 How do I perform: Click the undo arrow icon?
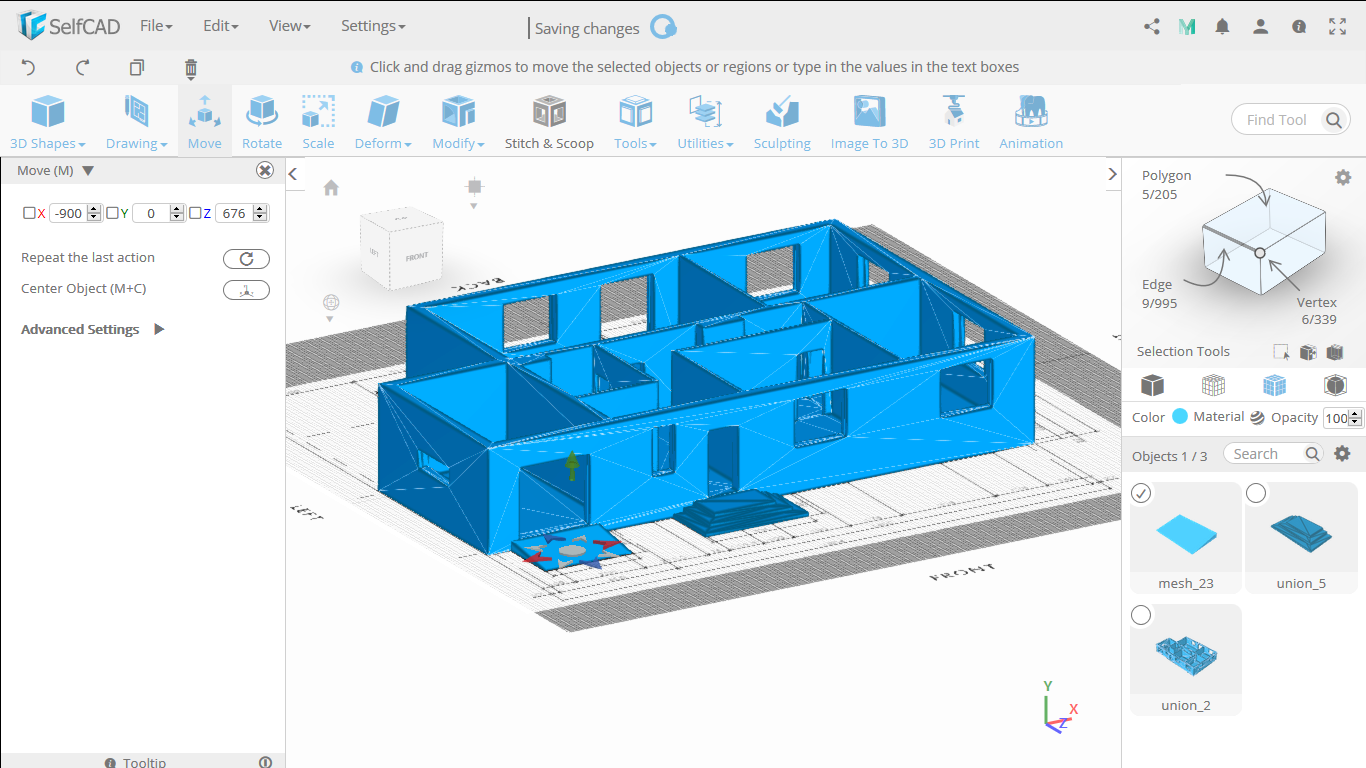(x=28, y=68)
